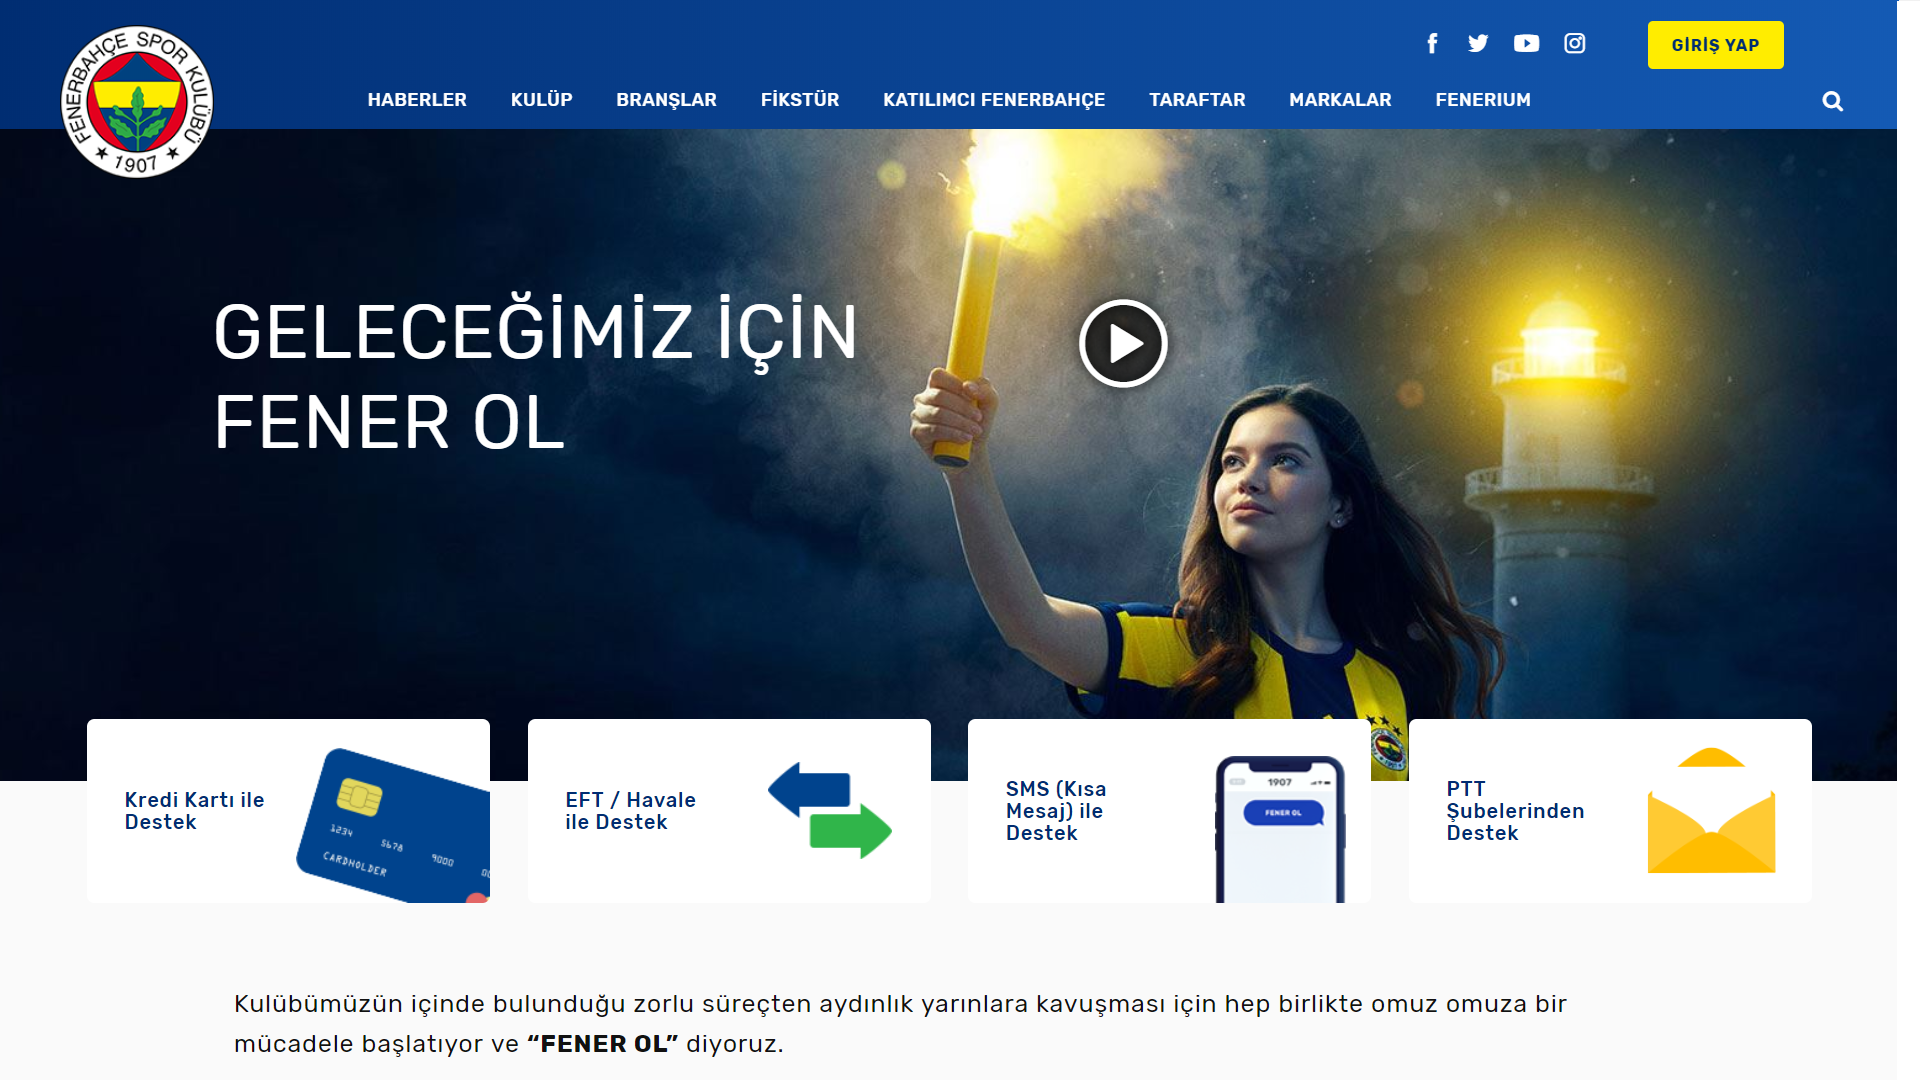Play the hero video

point(1123,343)
